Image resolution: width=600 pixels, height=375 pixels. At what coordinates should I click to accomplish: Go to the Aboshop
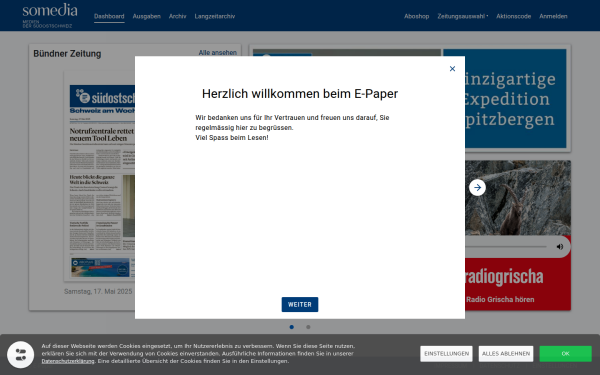click(416, 16)
